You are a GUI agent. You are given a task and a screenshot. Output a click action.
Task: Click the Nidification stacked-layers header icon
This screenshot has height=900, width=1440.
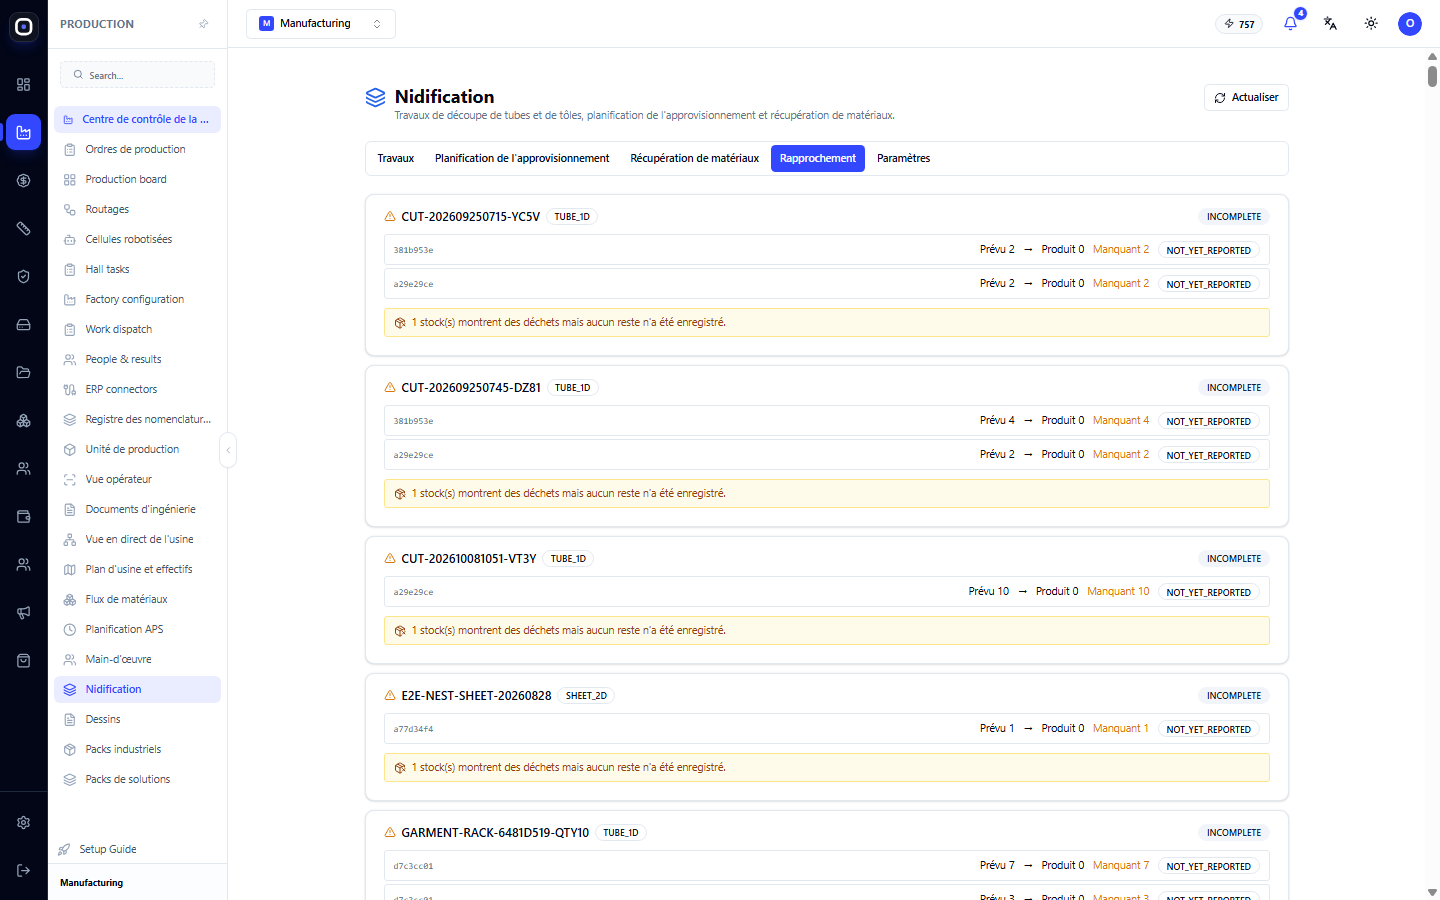pyautogui.click(x=375, y=97)
